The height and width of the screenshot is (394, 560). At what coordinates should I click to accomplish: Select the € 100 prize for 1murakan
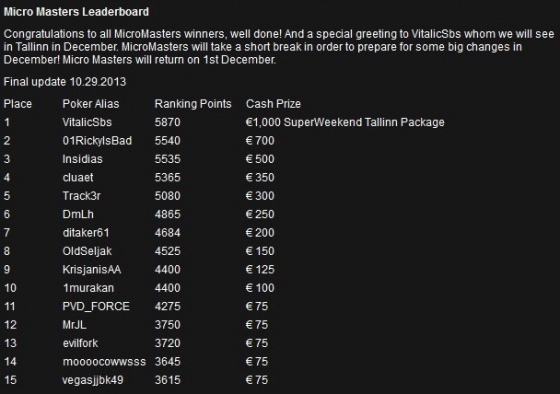[260, 288]
